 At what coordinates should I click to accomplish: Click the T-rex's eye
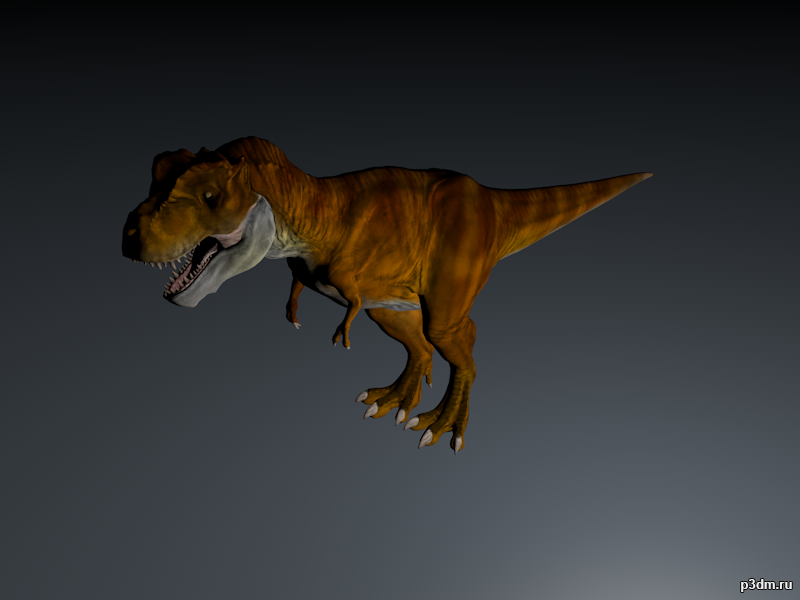(x=211, y=198)
